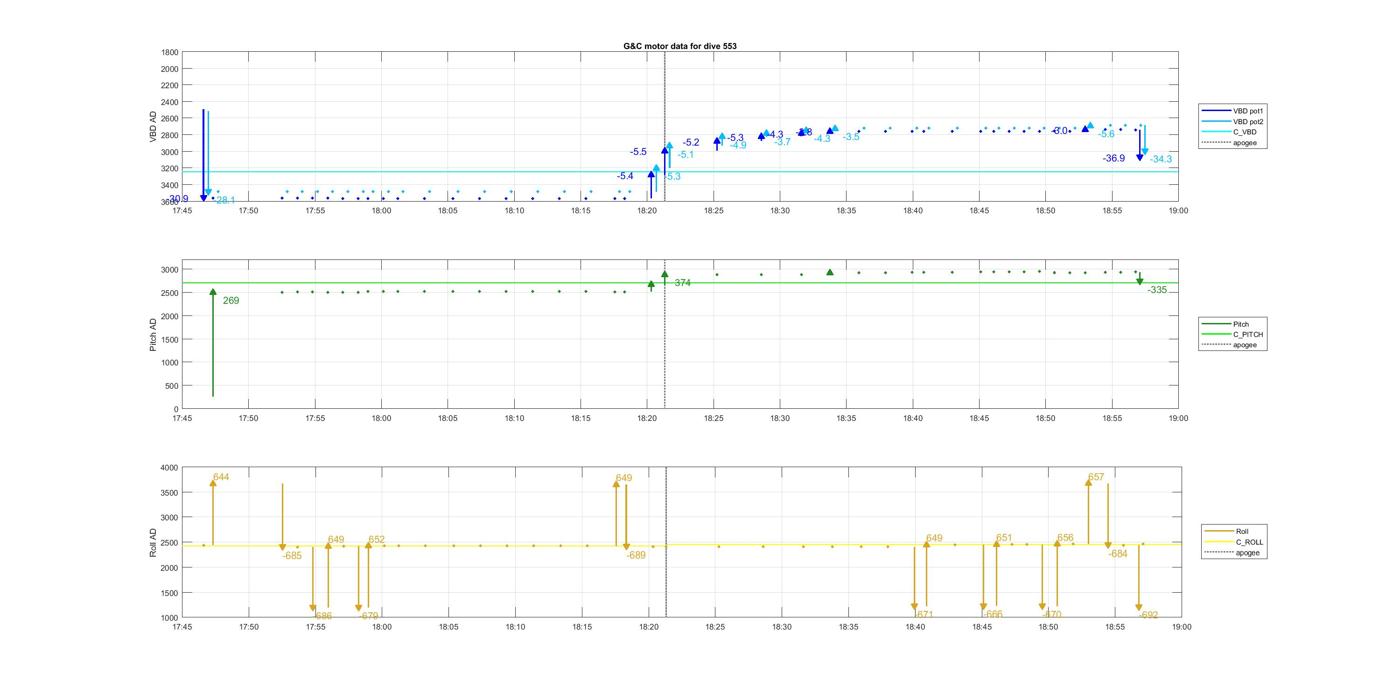Image resolution: width=1400 pixels, height=693 pixels.
Task: Click the '19:00' tick on the Roll x-axis
Action: coord(1181,627)
